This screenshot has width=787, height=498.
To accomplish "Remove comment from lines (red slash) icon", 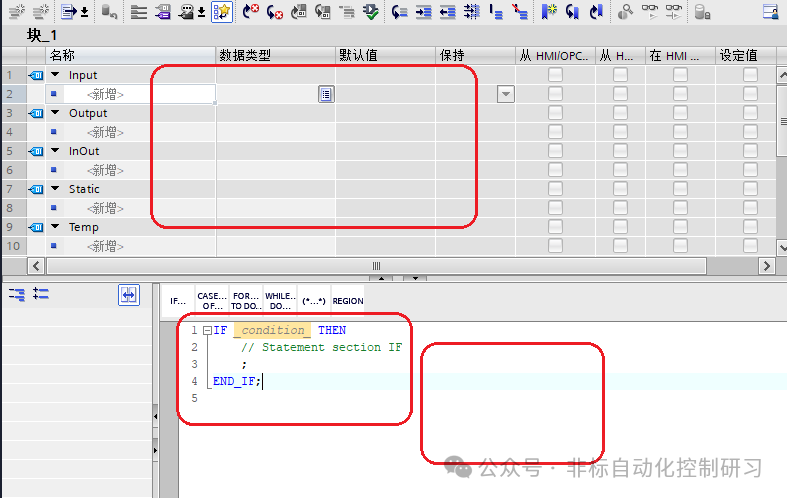I will pyautogui.click(x=520, y=12).
